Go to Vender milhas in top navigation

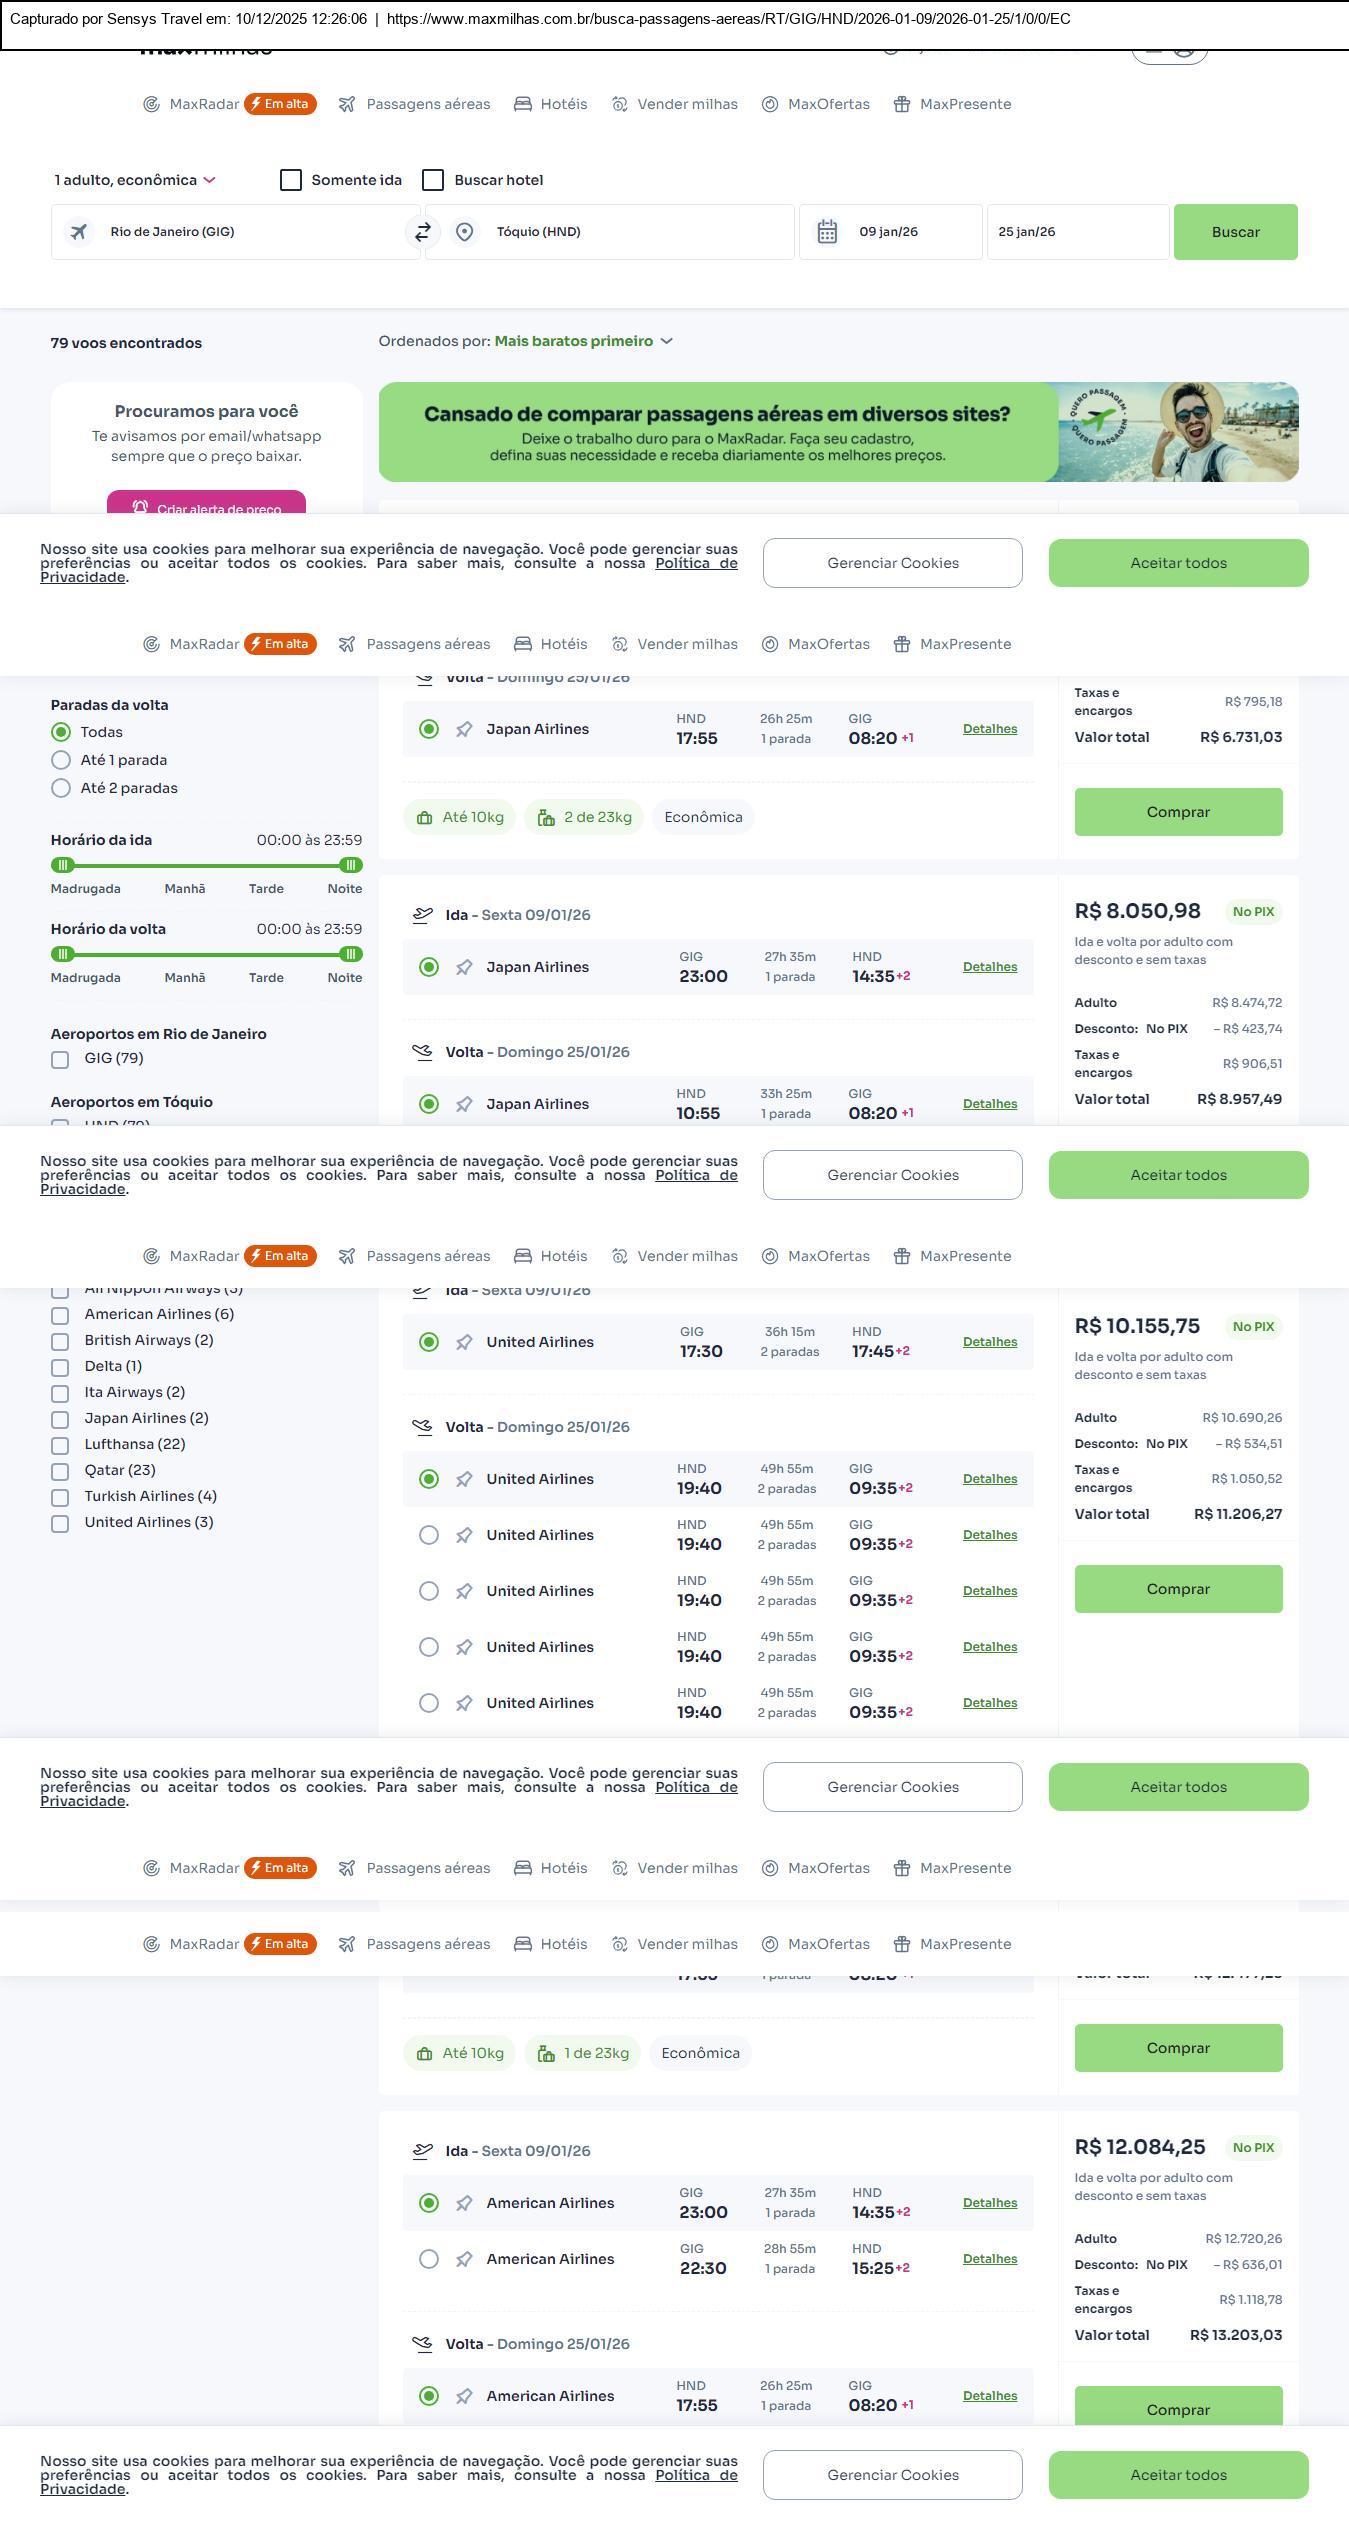point(675,104)
